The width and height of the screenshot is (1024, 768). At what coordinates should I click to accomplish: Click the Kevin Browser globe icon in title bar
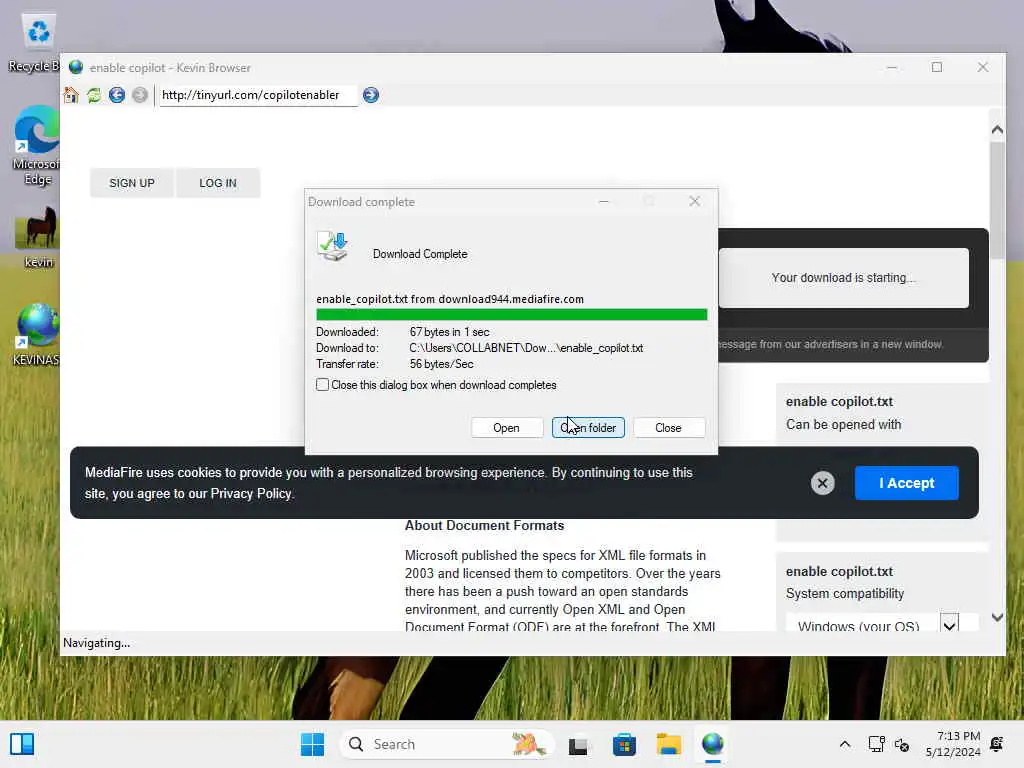(76, 67)
